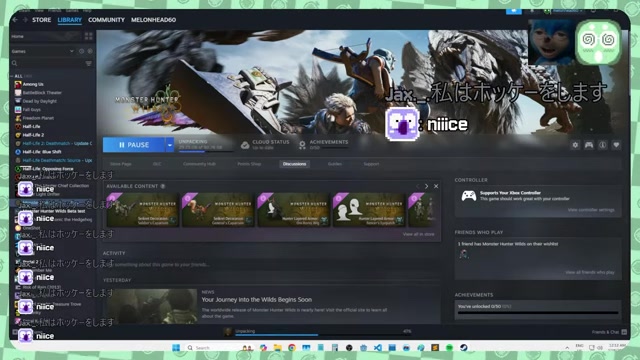Image resolution: width=640 pixels, height=360 pixels.
Task: Show game info icon
Action: click(x=602, y=145)
